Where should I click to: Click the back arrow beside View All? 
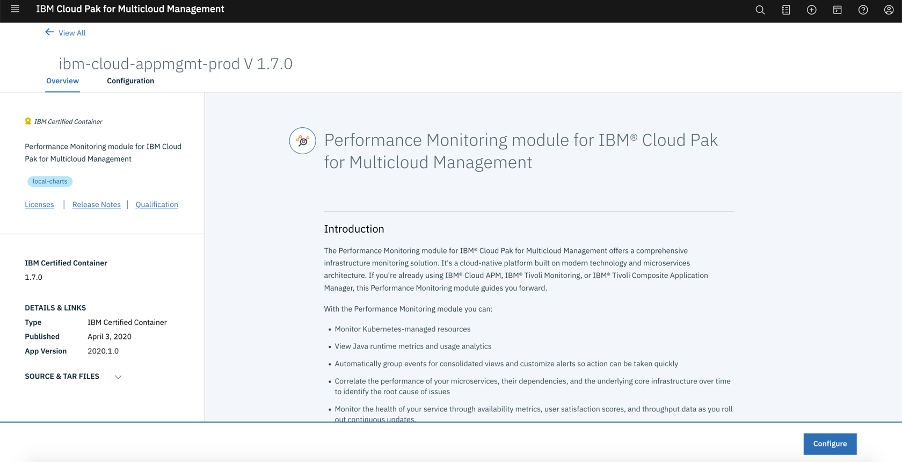click(49, 32)
